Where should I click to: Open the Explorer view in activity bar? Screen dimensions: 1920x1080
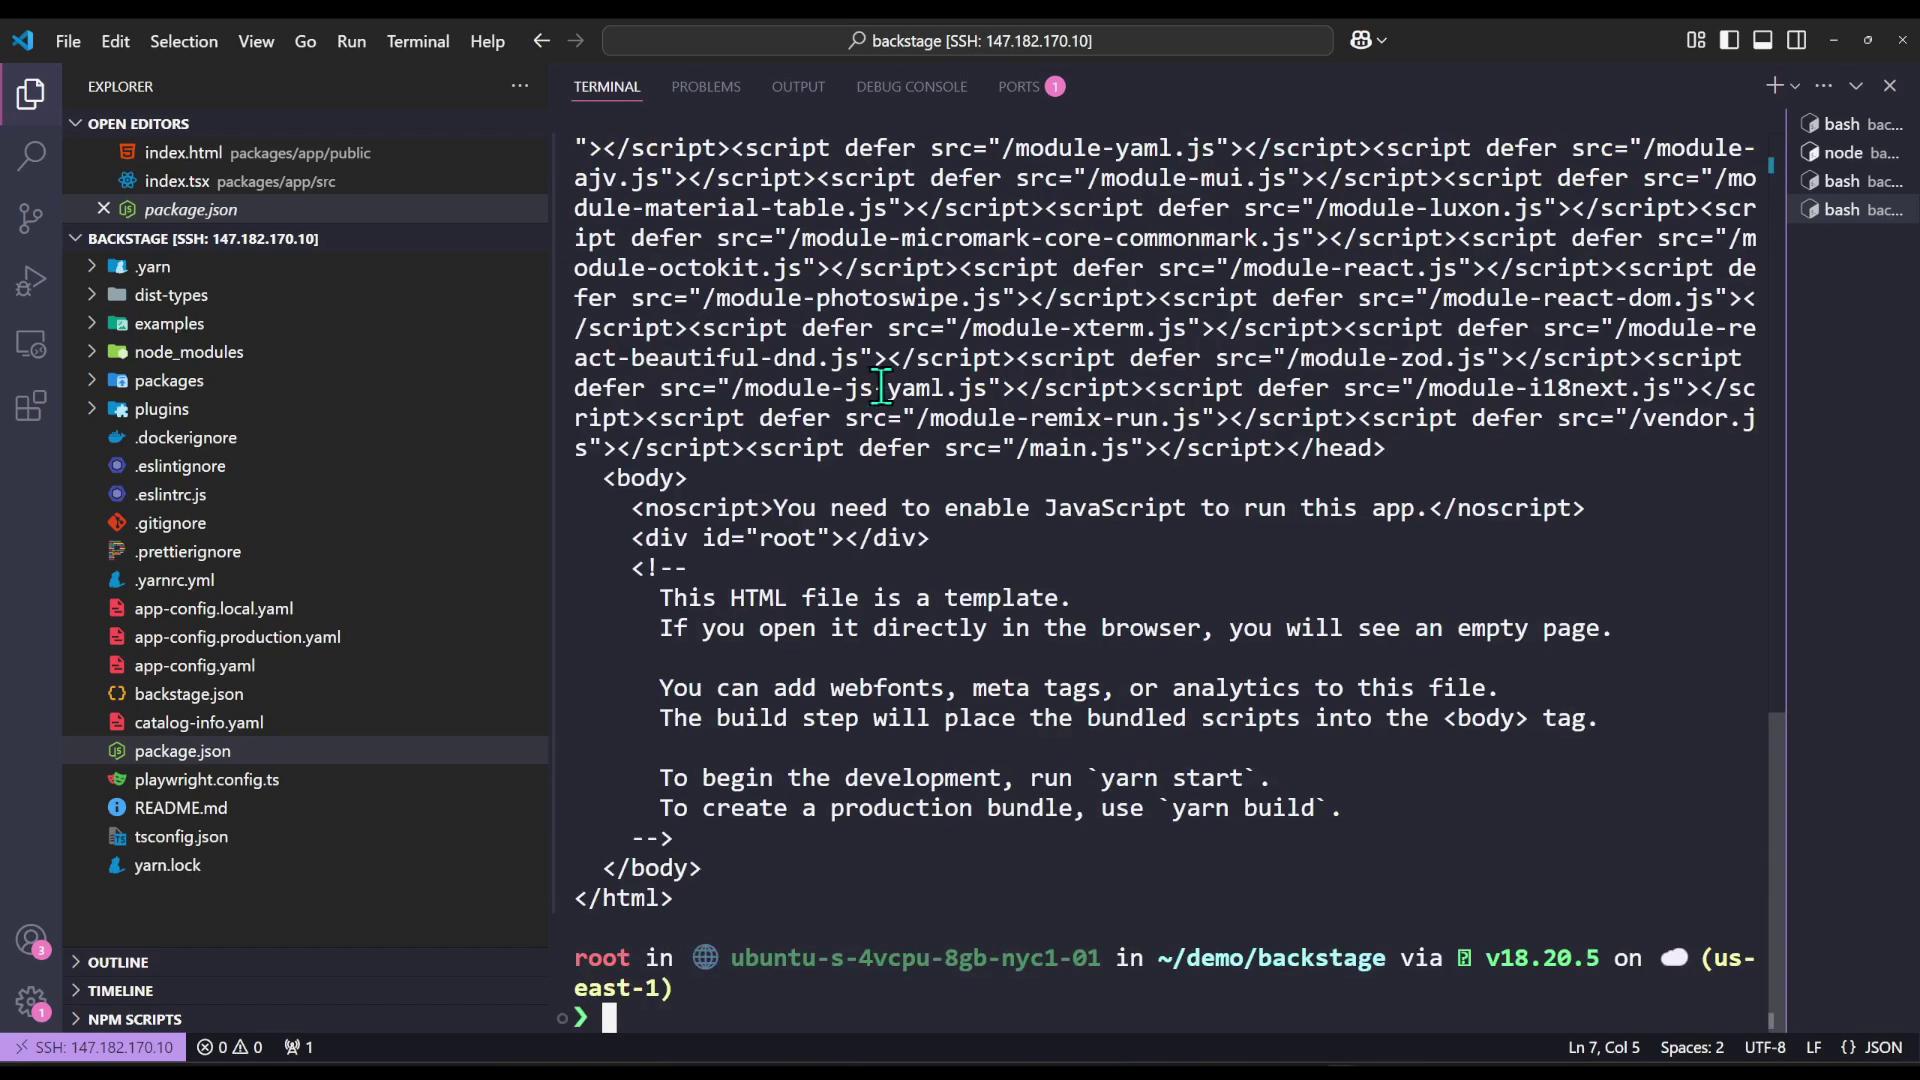31,94
